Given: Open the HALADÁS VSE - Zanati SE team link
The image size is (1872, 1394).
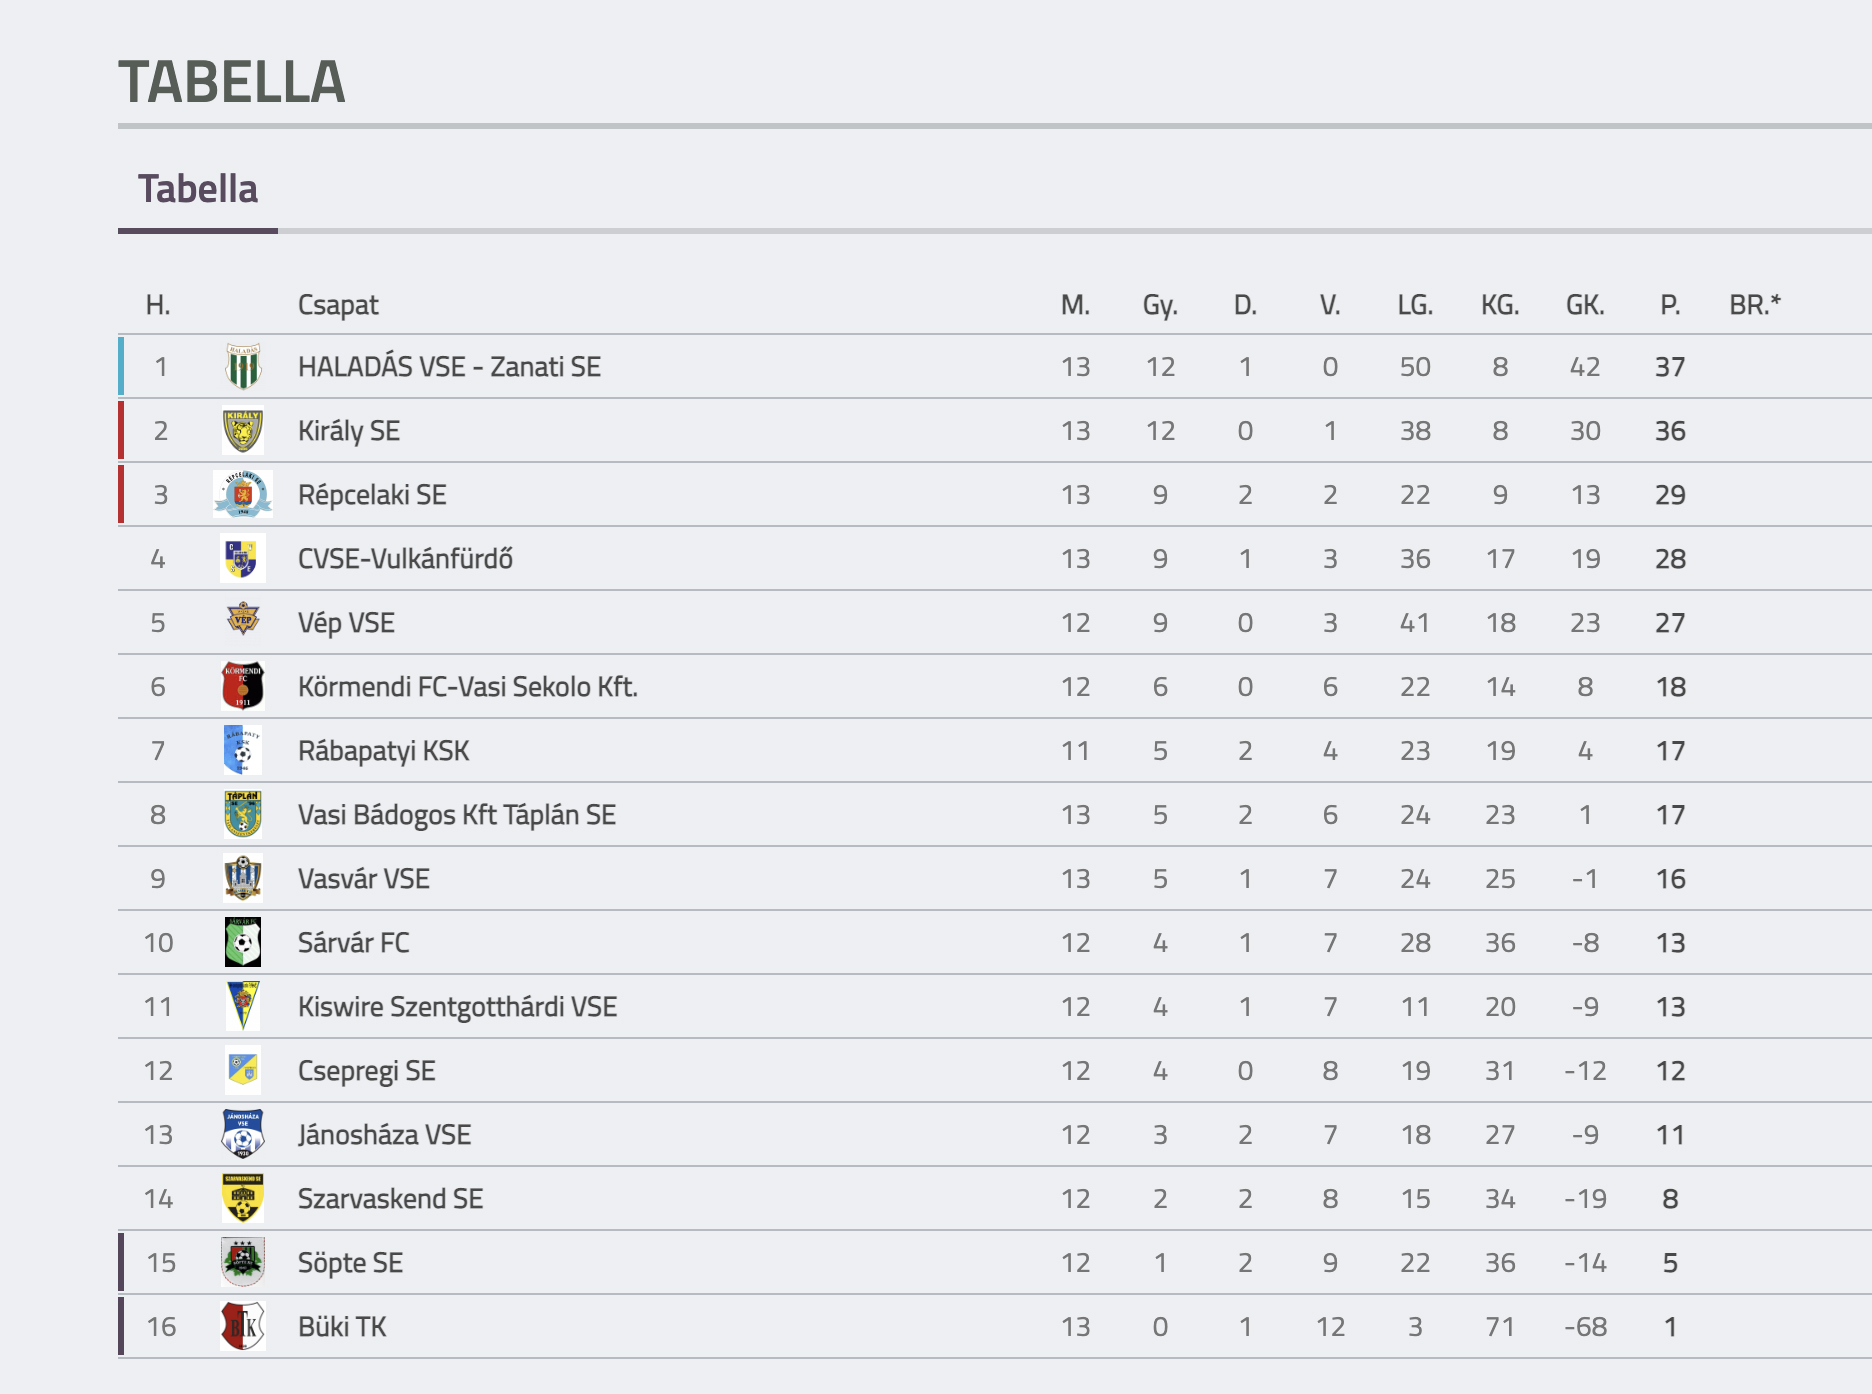Looking at the screenshot, I should [449, 367].
